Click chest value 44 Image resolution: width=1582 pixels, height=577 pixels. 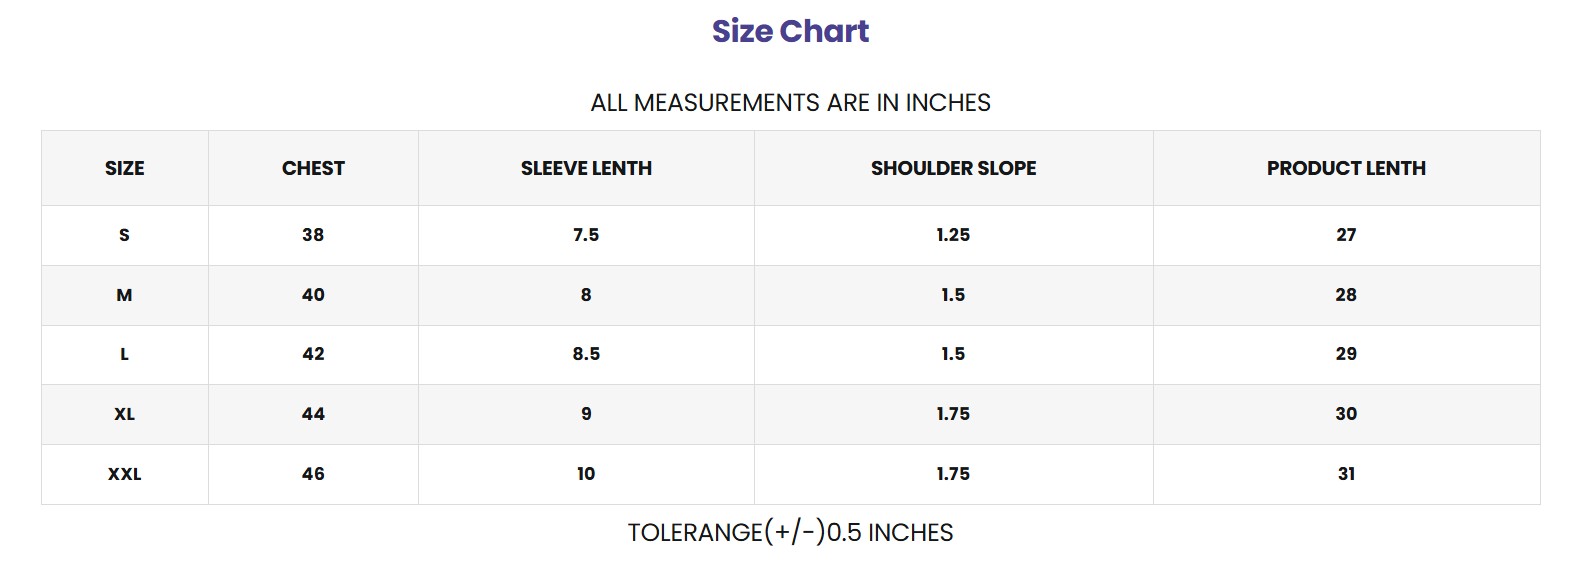tap(313, 414)
